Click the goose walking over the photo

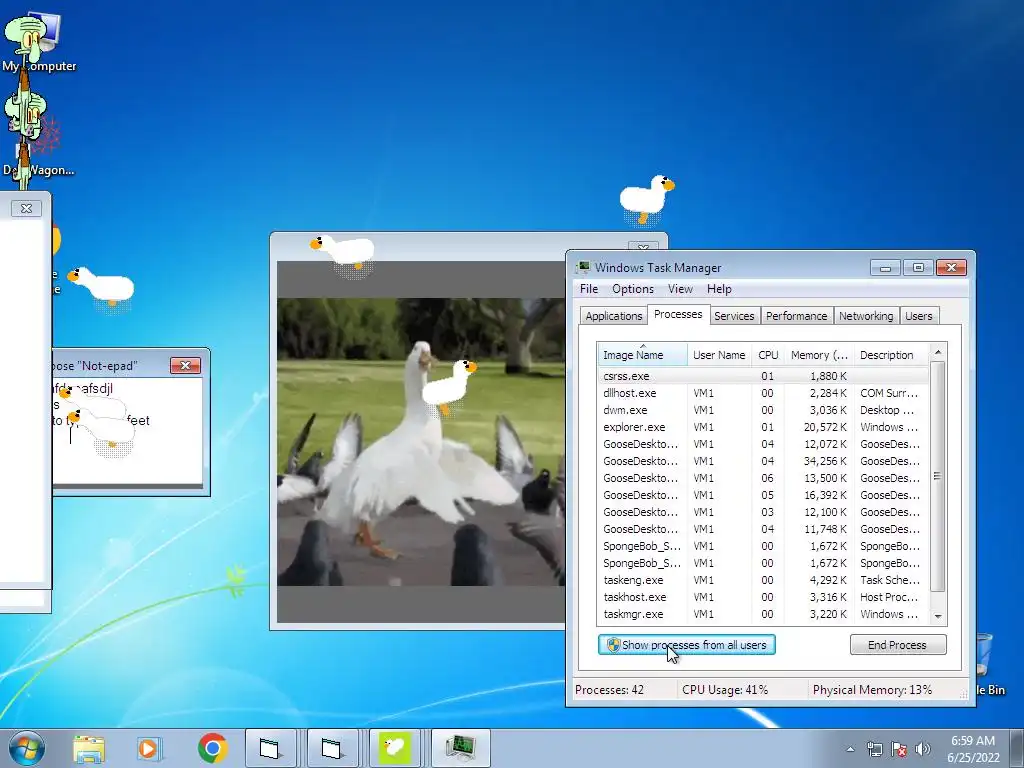pyautogui.click(x=449, y=387)
